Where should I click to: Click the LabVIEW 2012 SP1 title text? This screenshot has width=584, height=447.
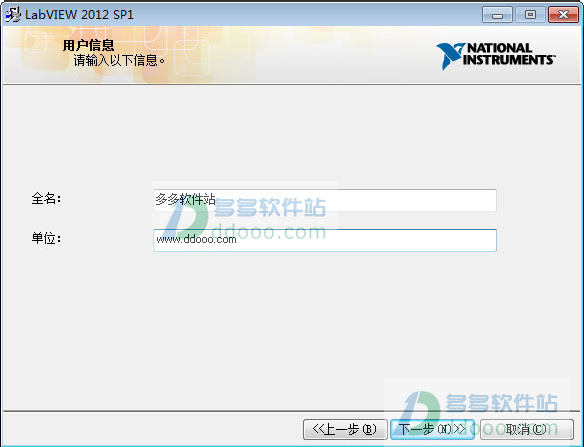[x=79, y=15]
